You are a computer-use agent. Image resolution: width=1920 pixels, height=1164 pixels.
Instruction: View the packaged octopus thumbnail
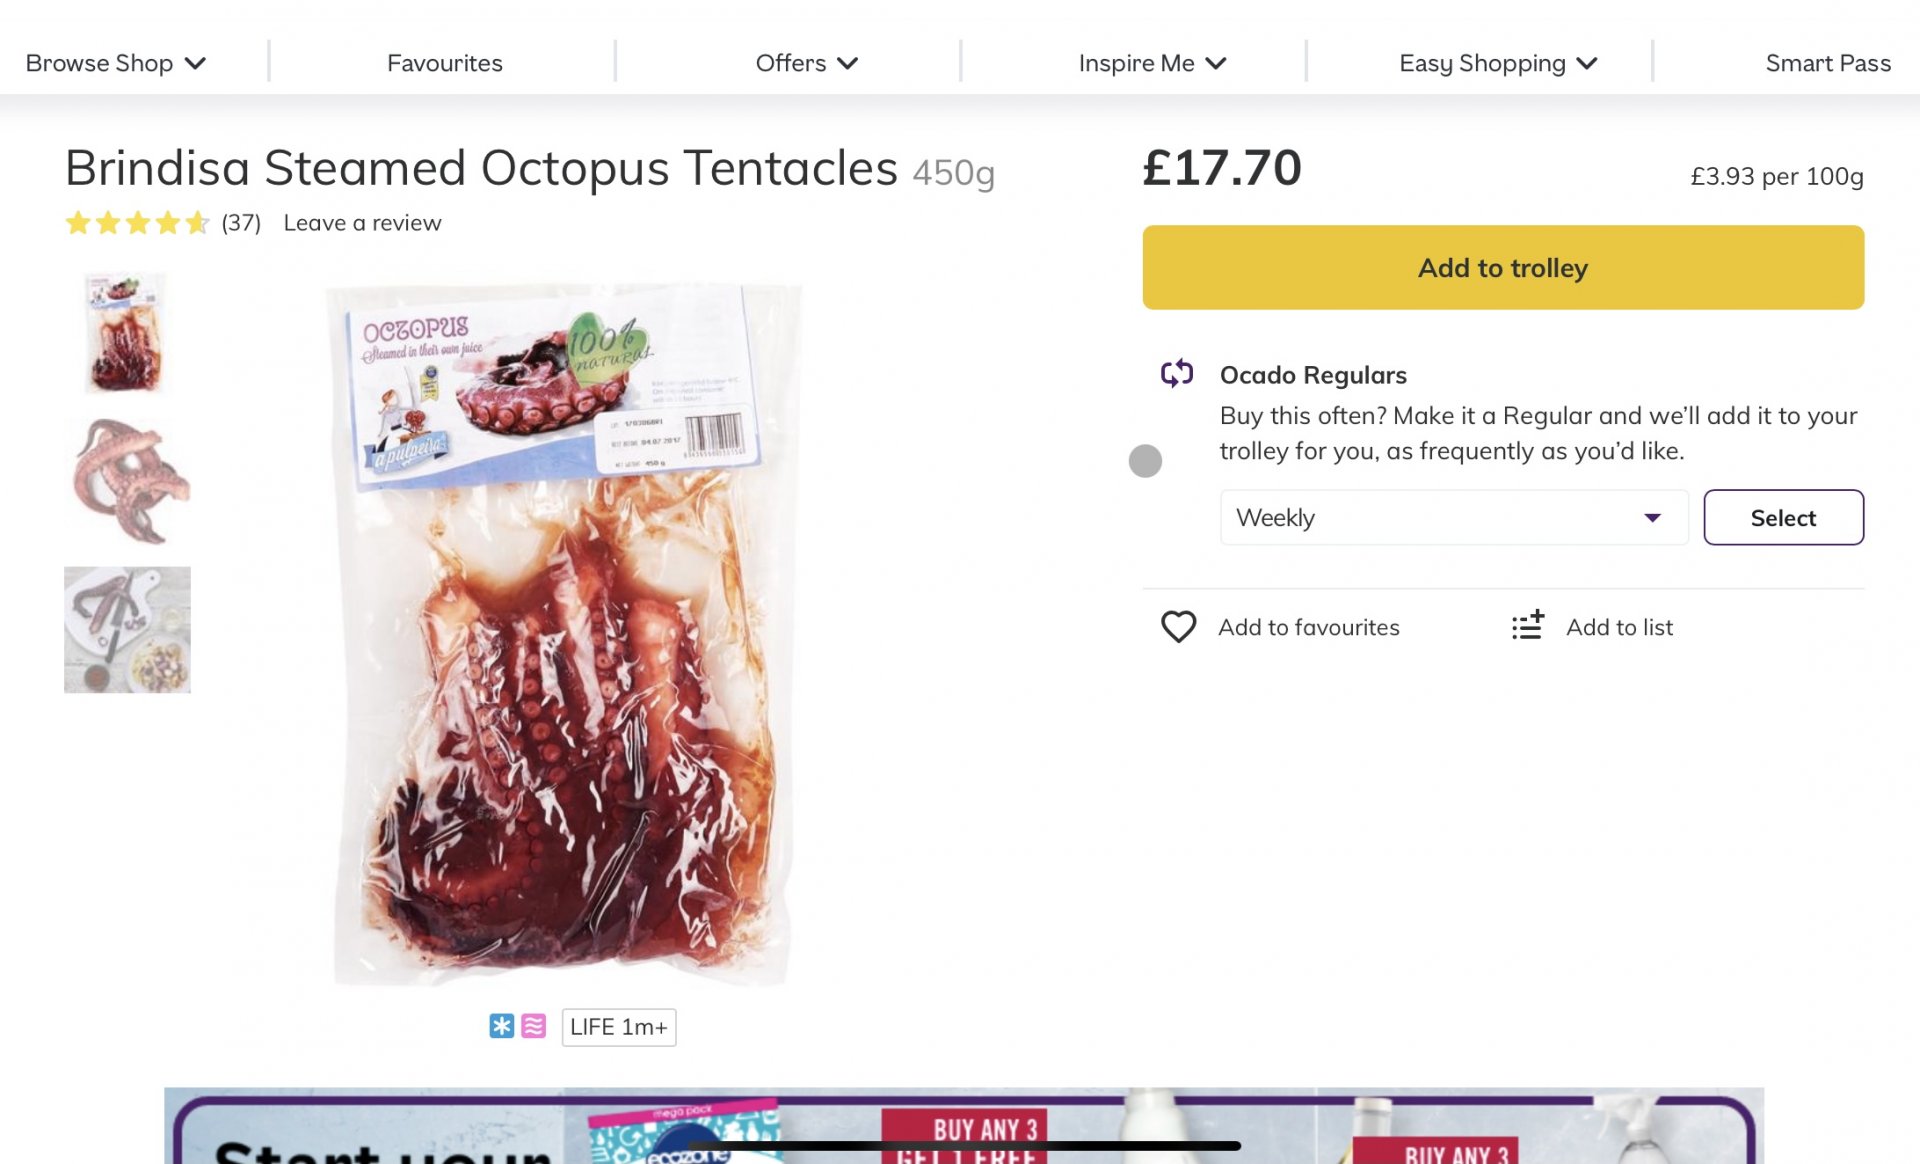click(126, 333)
